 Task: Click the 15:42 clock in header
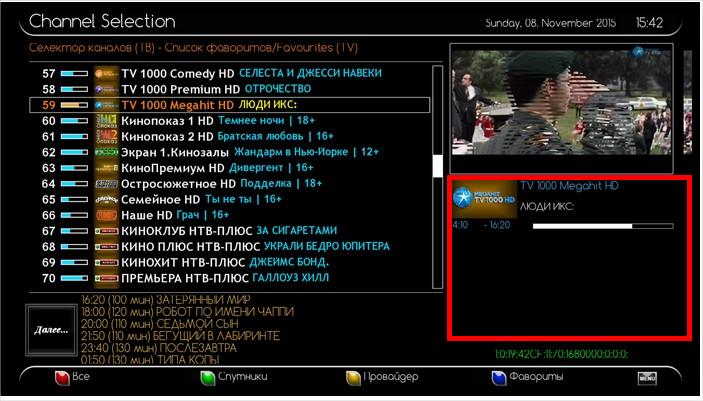coord(649,22)
